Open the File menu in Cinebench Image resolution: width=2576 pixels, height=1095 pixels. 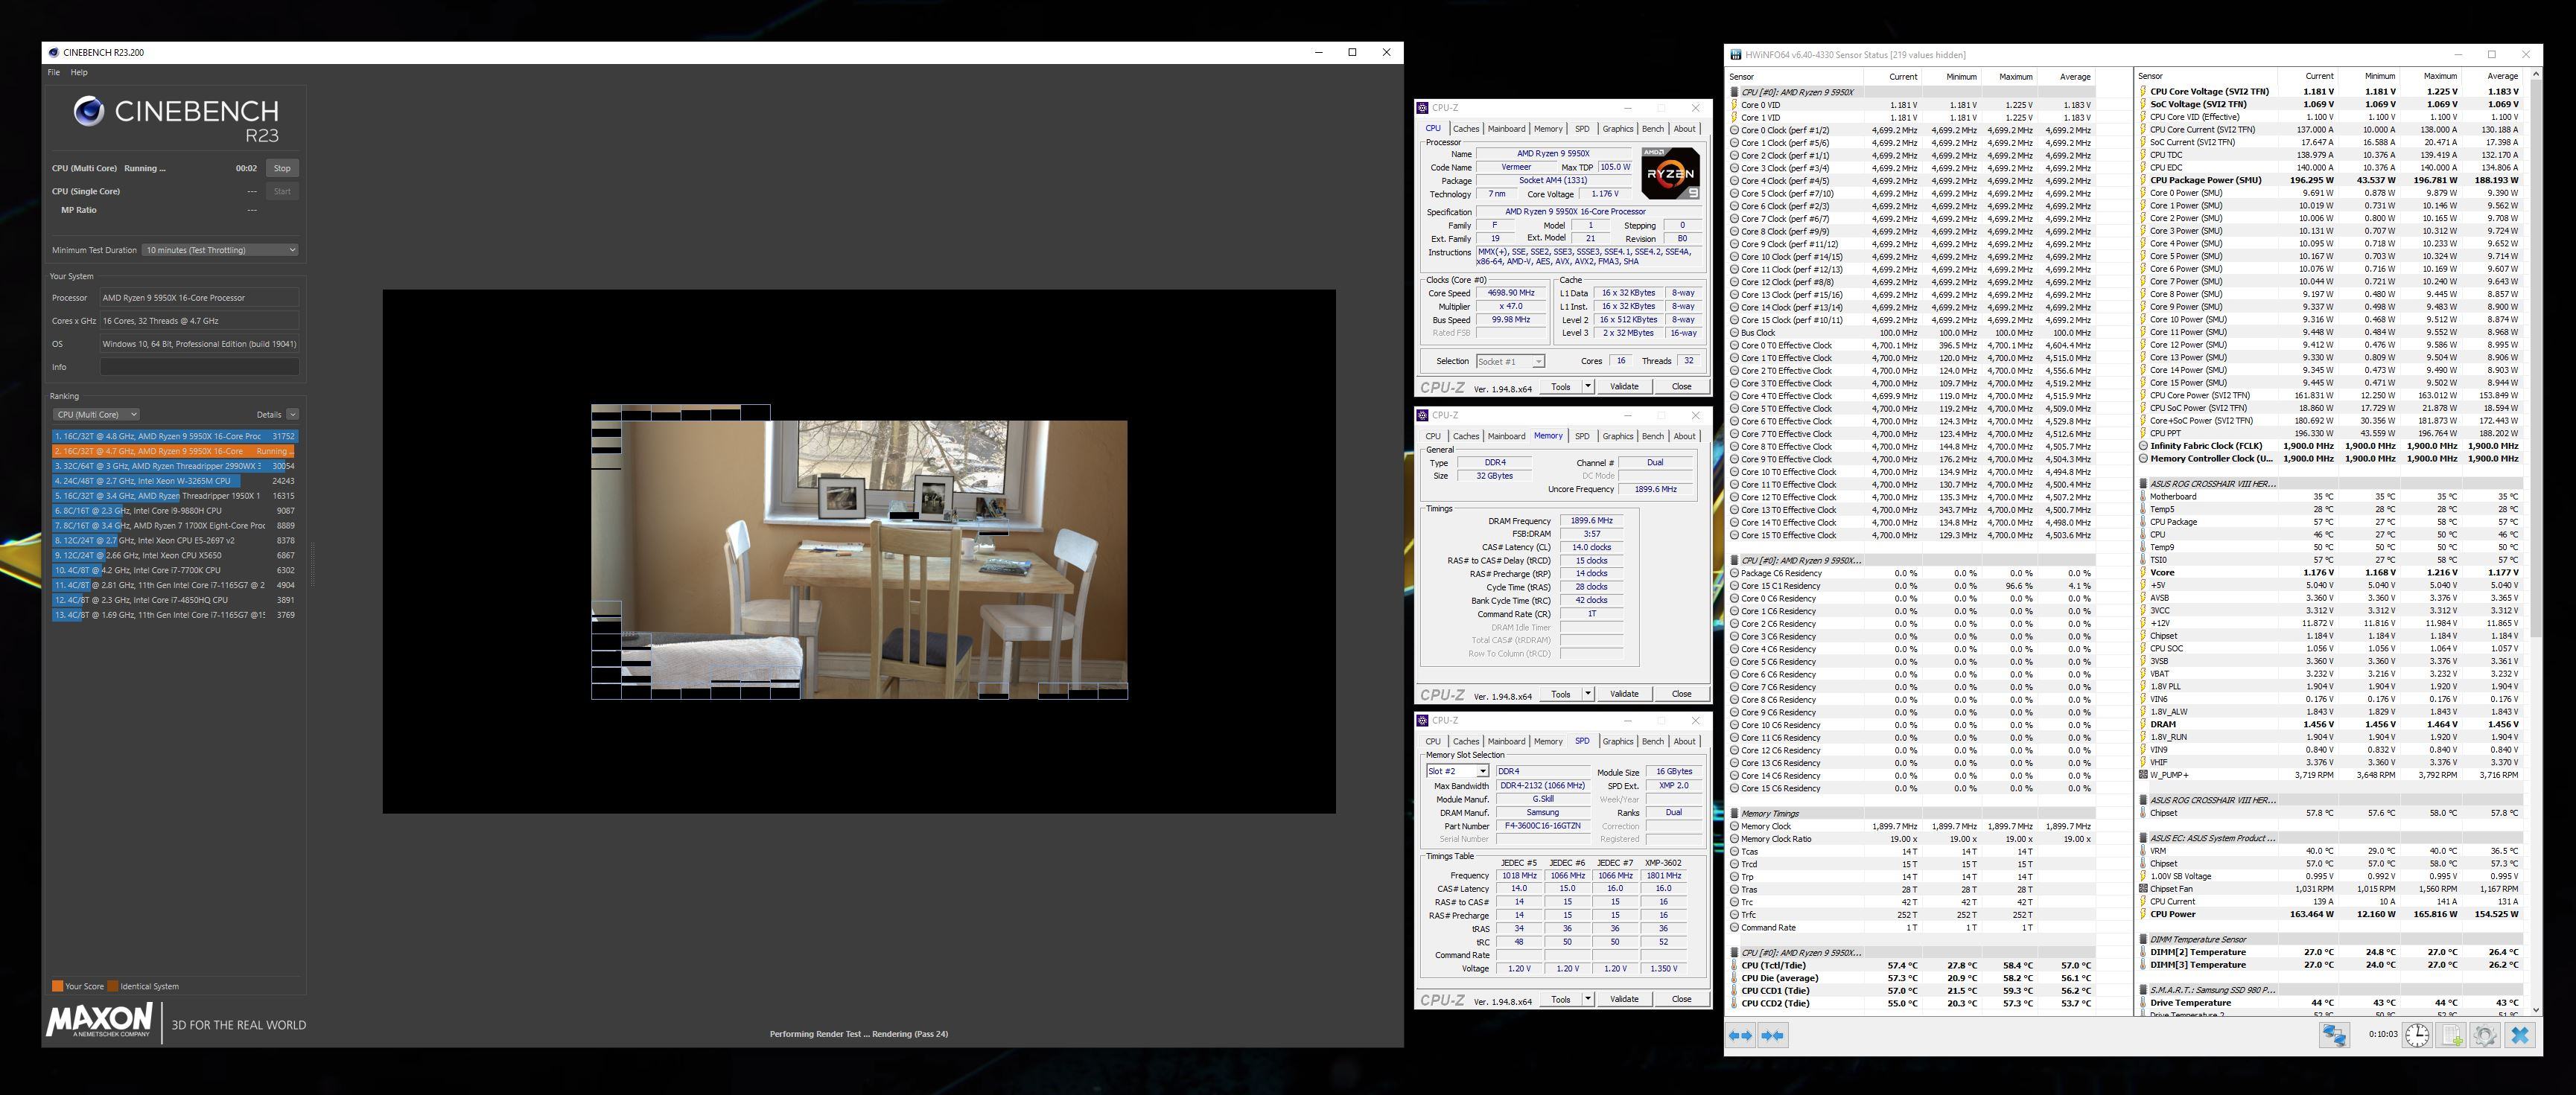(54, 72)
